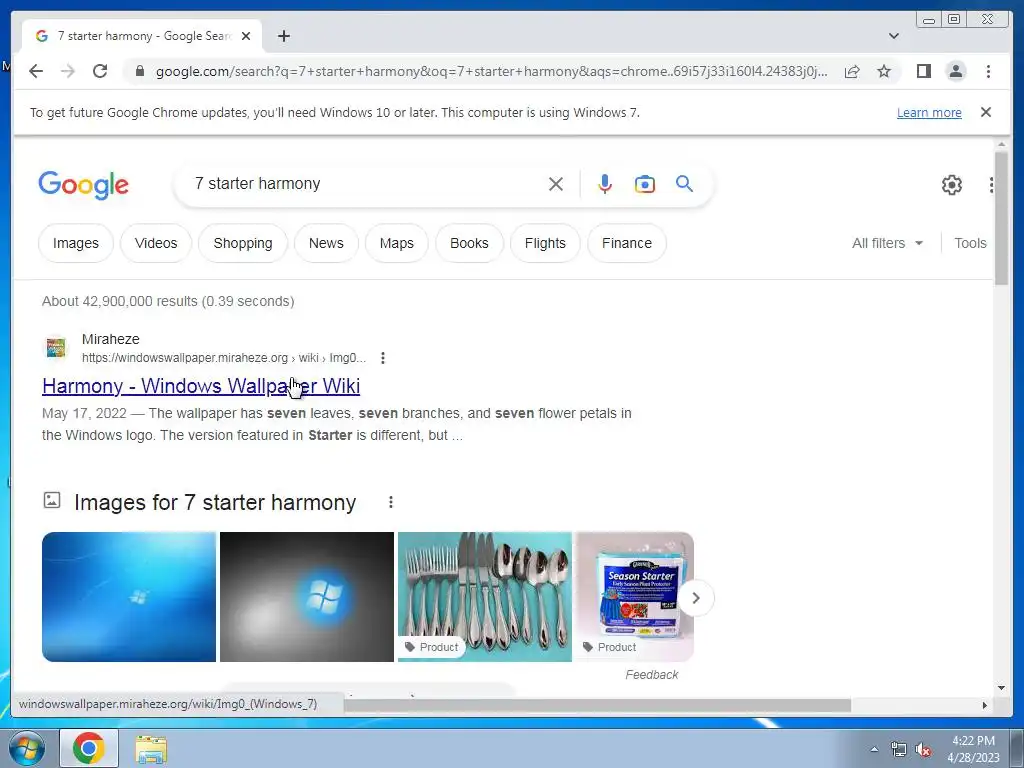Open the Season Starter product image
The image size is (1024, 768).
coord(634,597)
